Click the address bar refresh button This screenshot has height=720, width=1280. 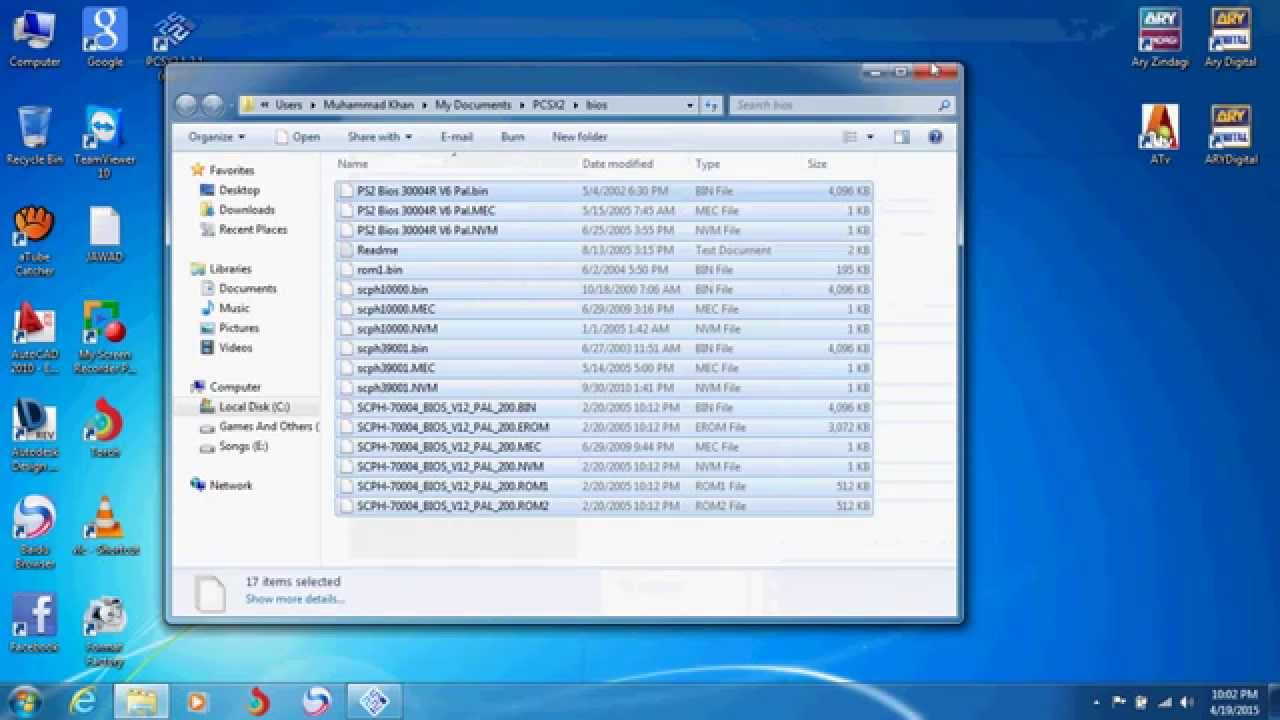[x=711, y=105]
